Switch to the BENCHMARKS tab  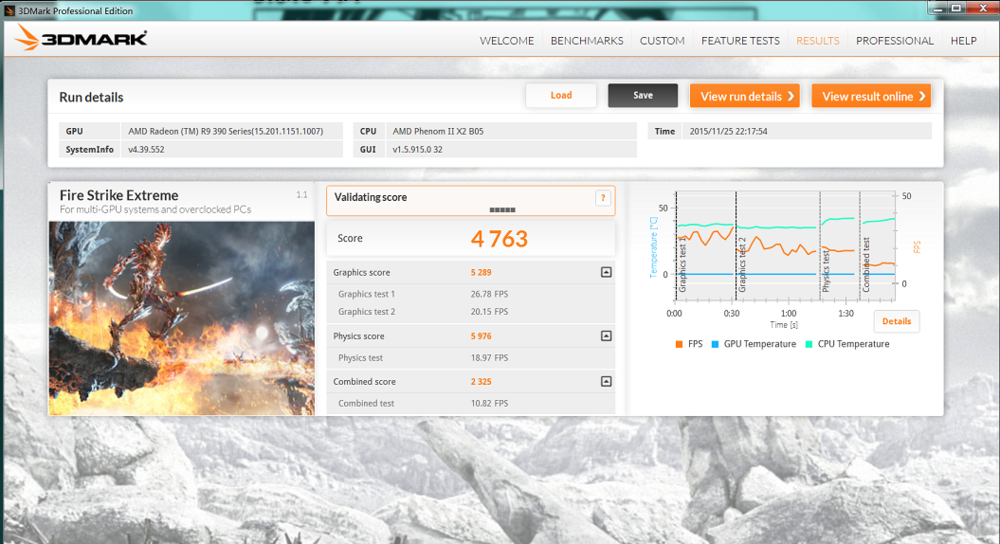pos(587,41)
